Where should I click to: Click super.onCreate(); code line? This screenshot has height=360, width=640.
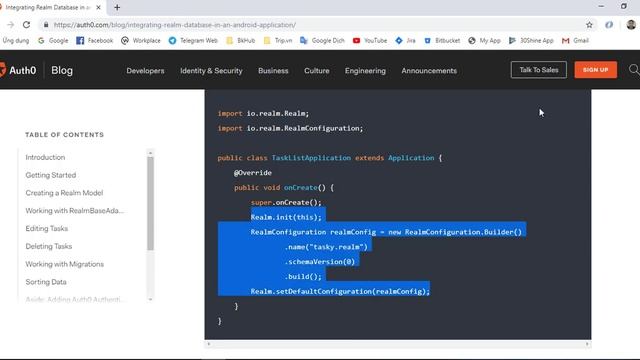click(286, 202)
